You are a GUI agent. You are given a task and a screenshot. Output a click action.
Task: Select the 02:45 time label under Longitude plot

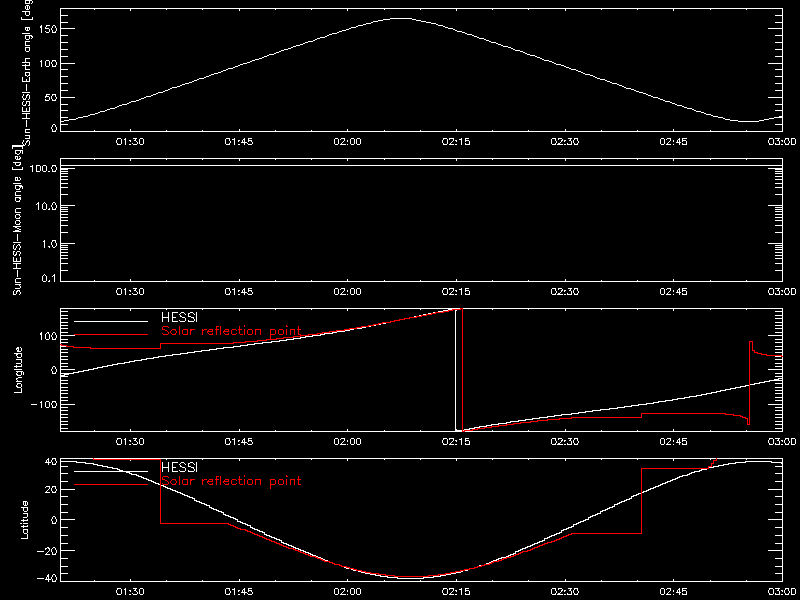point(673,442)
